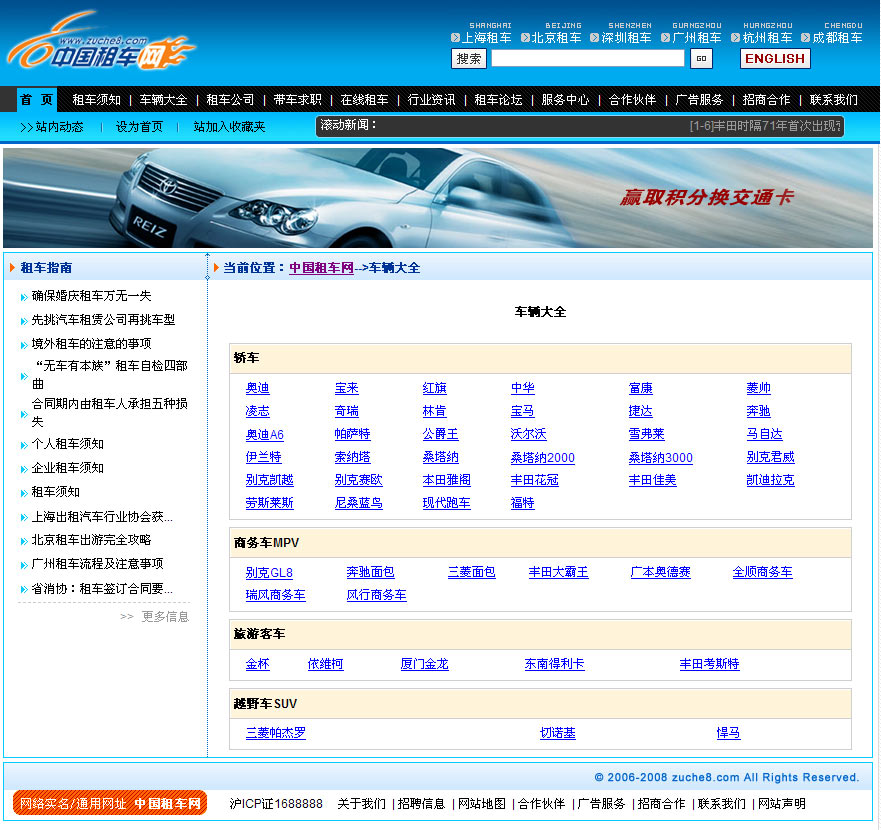Open article 境外租车的注意的事项
Screen dimensions: 881x830
[x=92, y=344]
